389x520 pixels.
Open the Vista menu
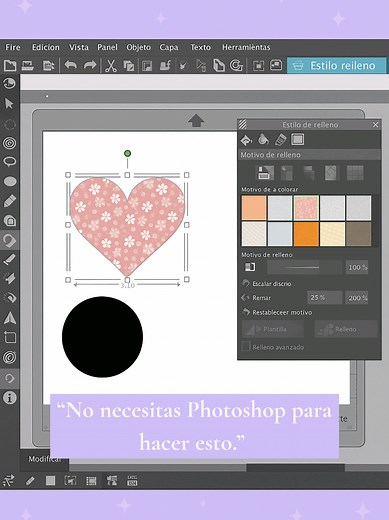(x=79, y=47)
